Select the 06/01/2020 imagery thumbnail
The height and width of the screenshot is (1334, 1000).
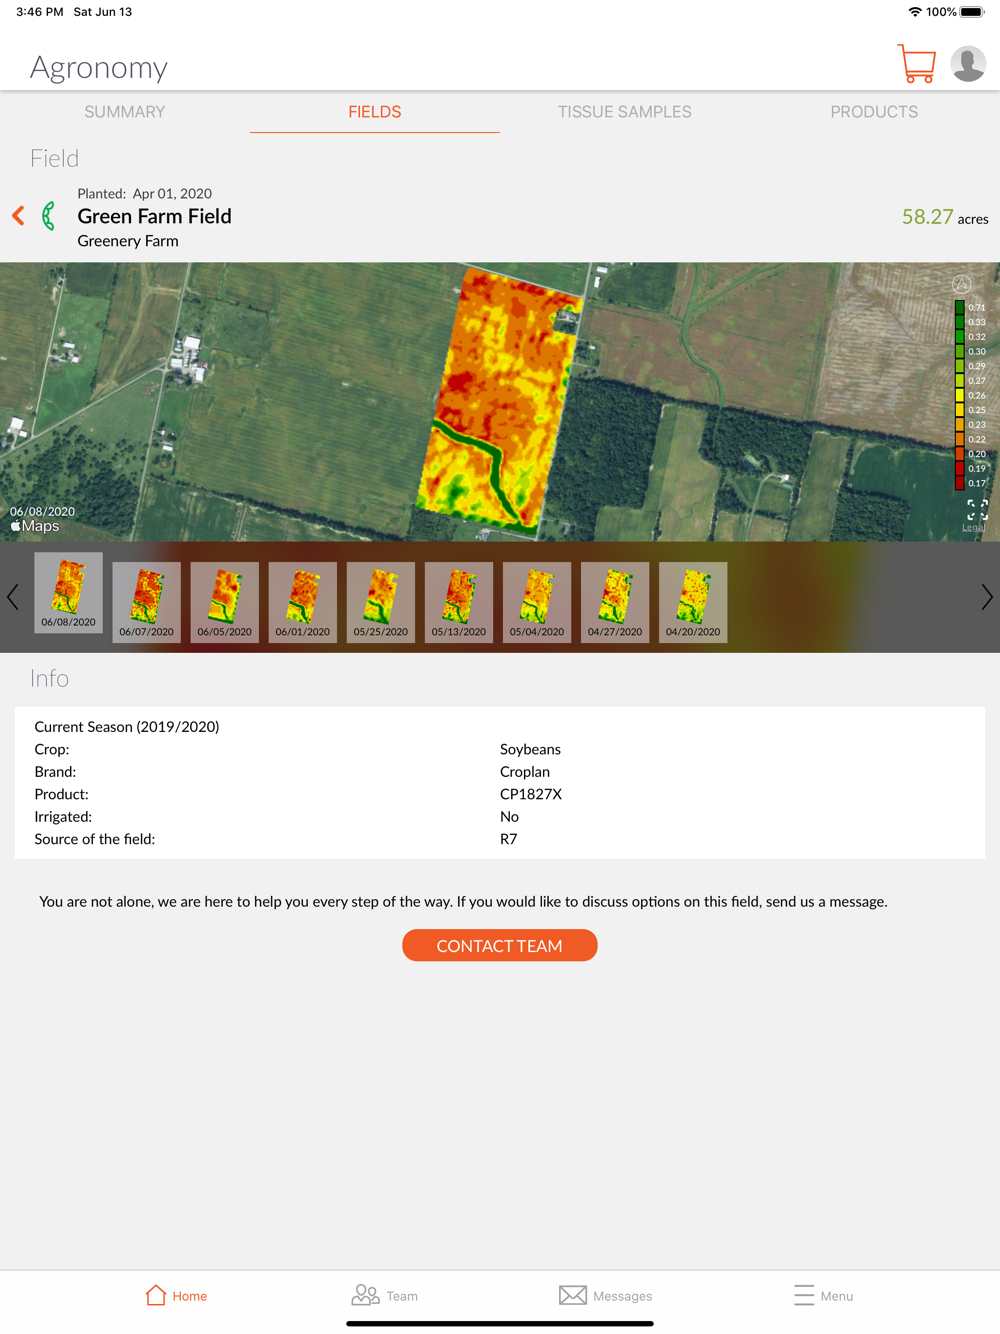click(x=303, y=602)
